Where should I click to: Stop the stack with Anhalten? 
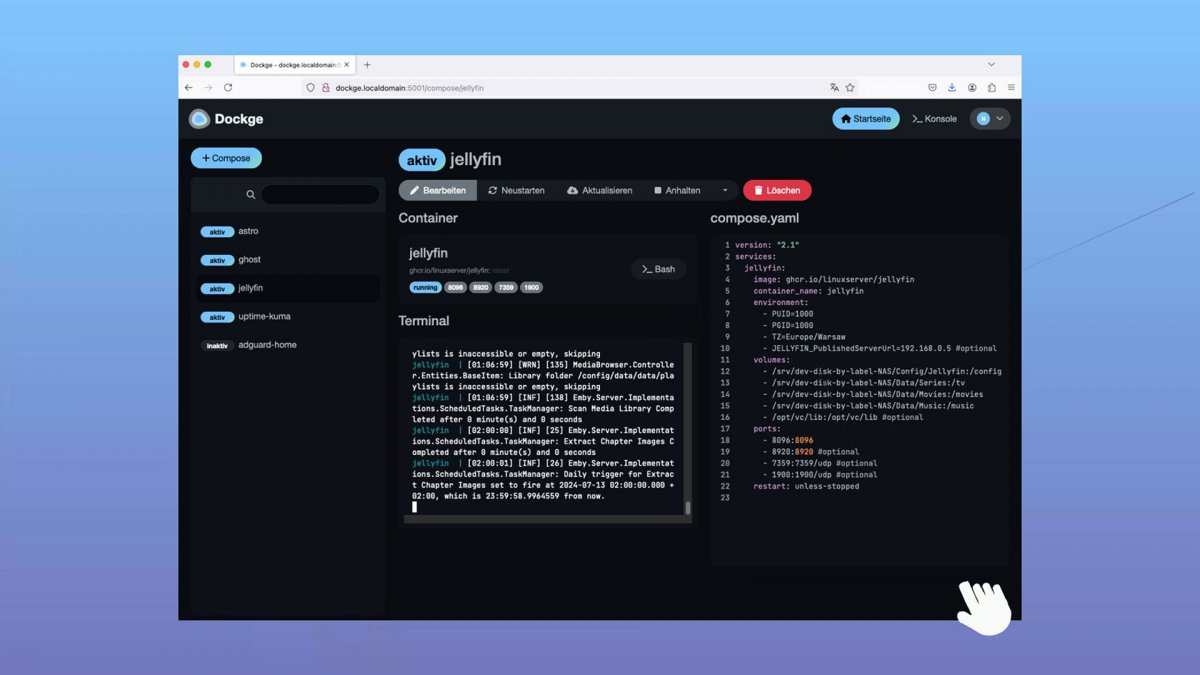click(x=677, y=190)
